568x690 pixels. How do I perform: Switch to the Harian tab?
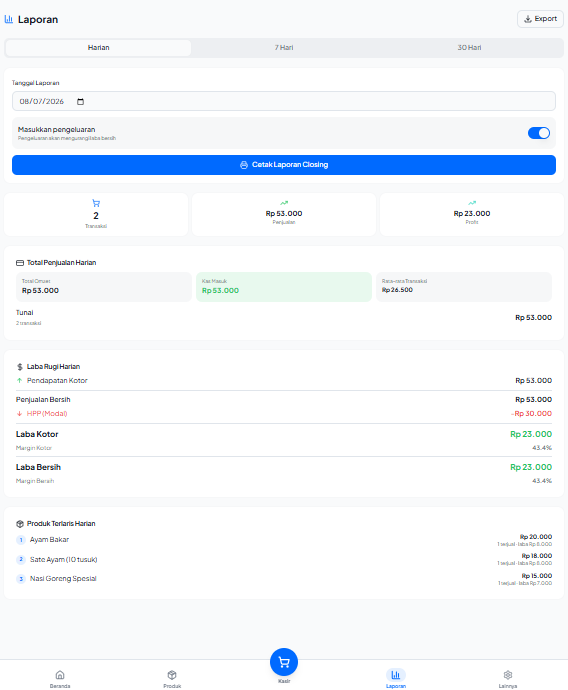[x=99, y=48]
